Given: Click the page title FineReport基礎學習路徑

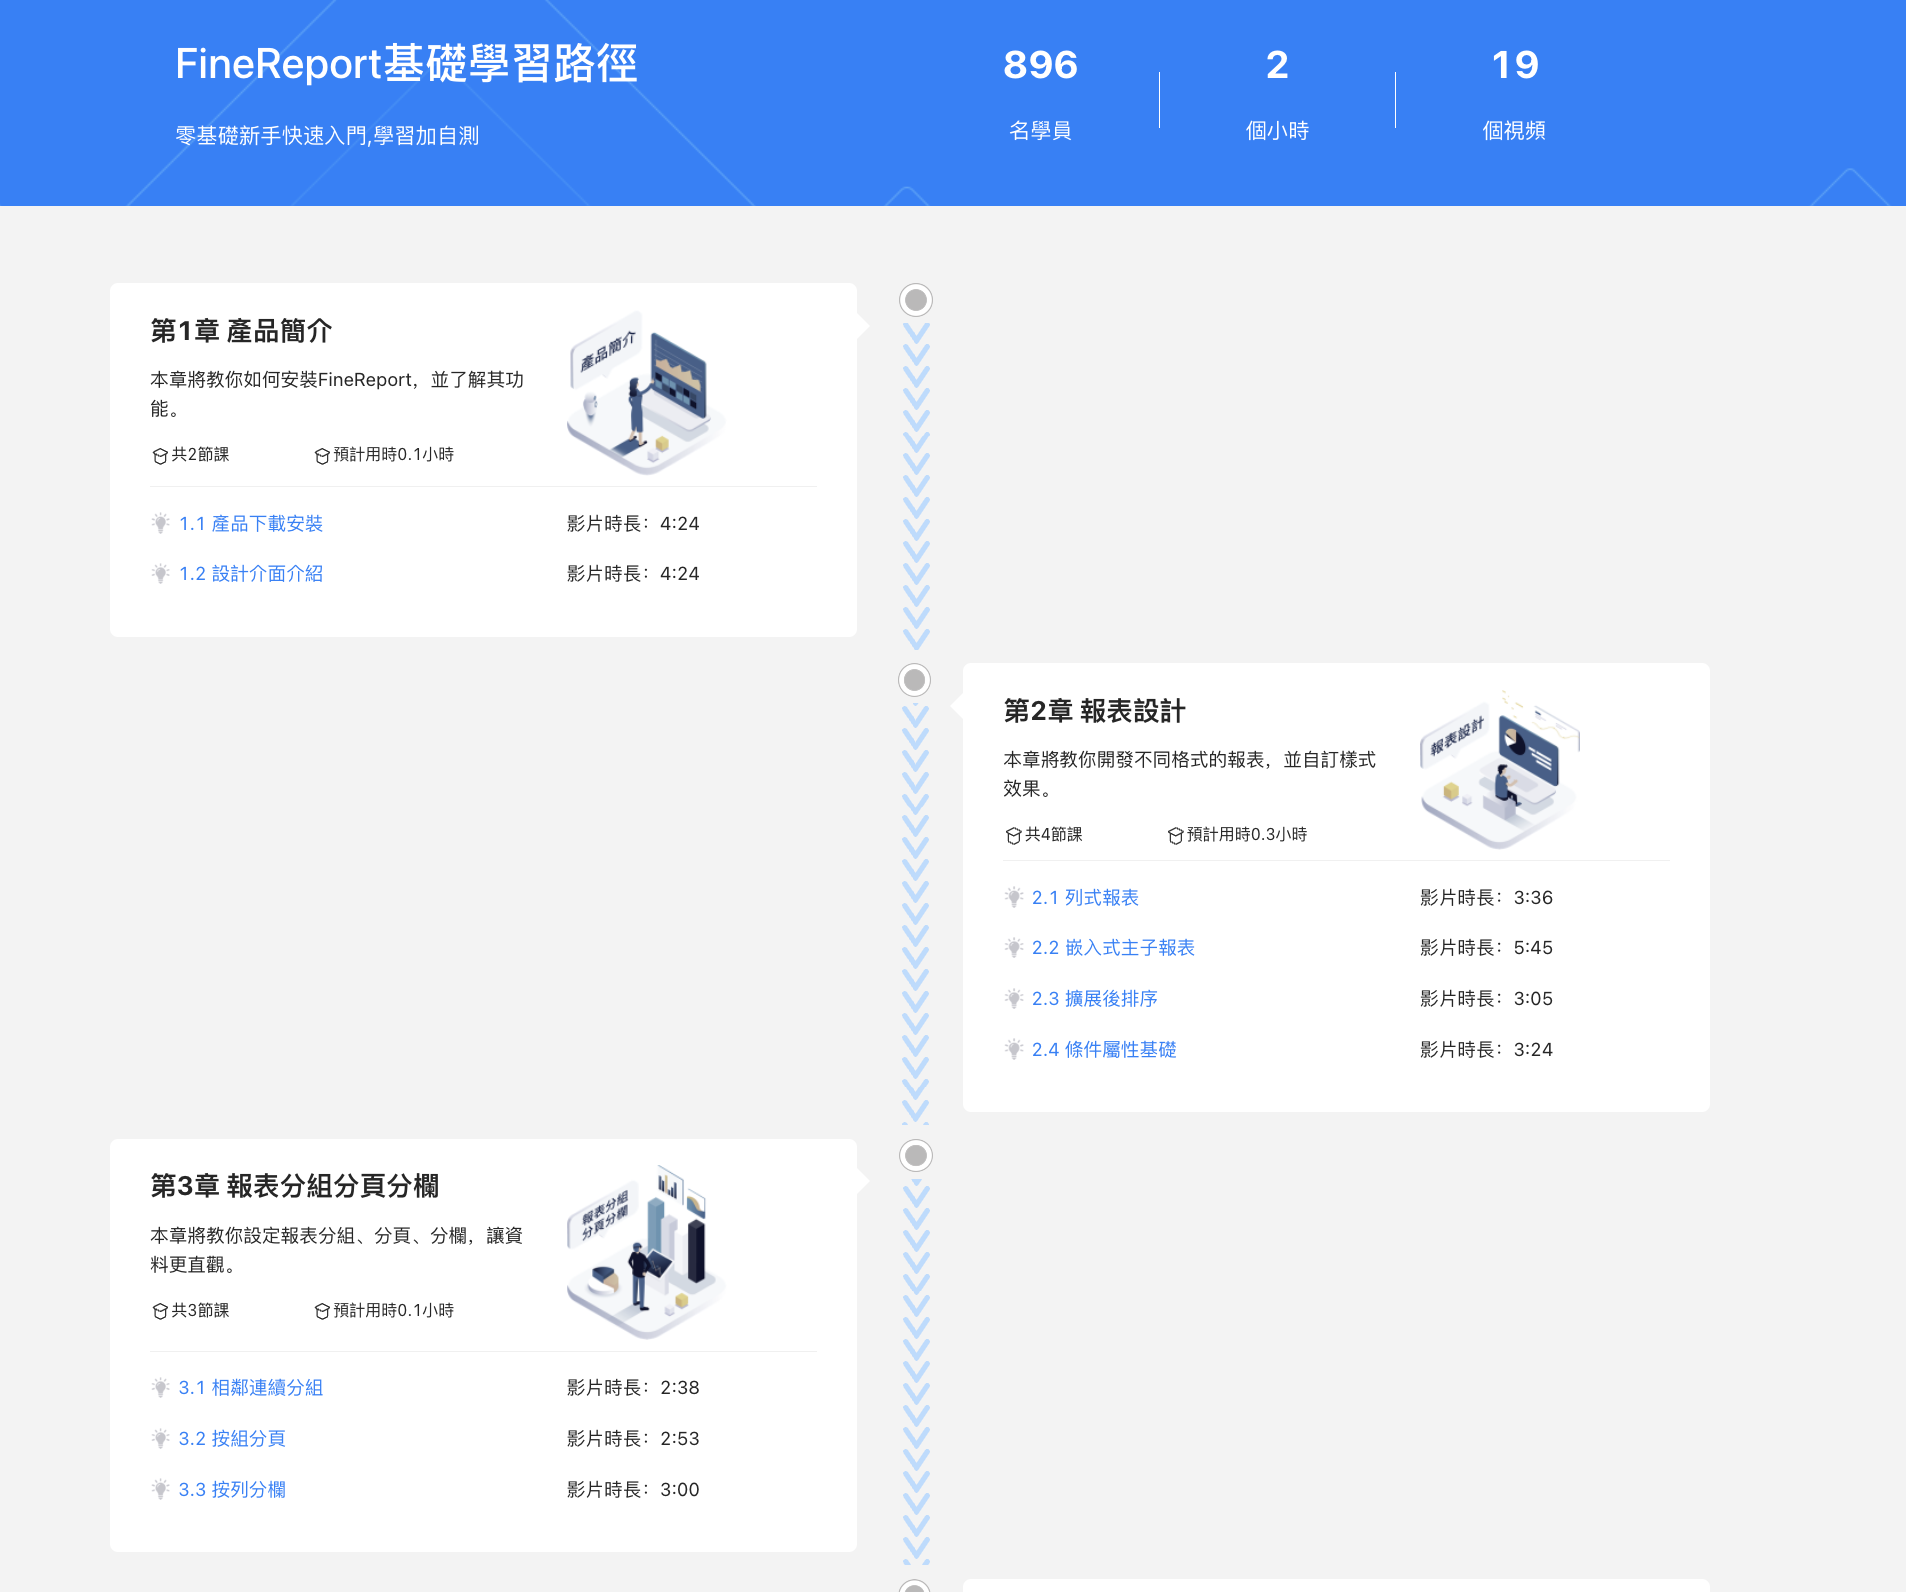Looking at the screenshot, I should [x=406, y=64].
